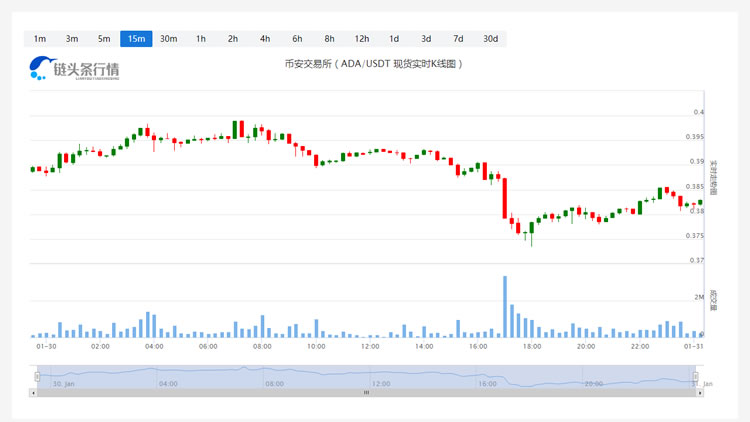This screenshot has width=750, height=422.
Task: Click the 0.4 price axis label
Action: pyautogui.click(x=699, y=112)
